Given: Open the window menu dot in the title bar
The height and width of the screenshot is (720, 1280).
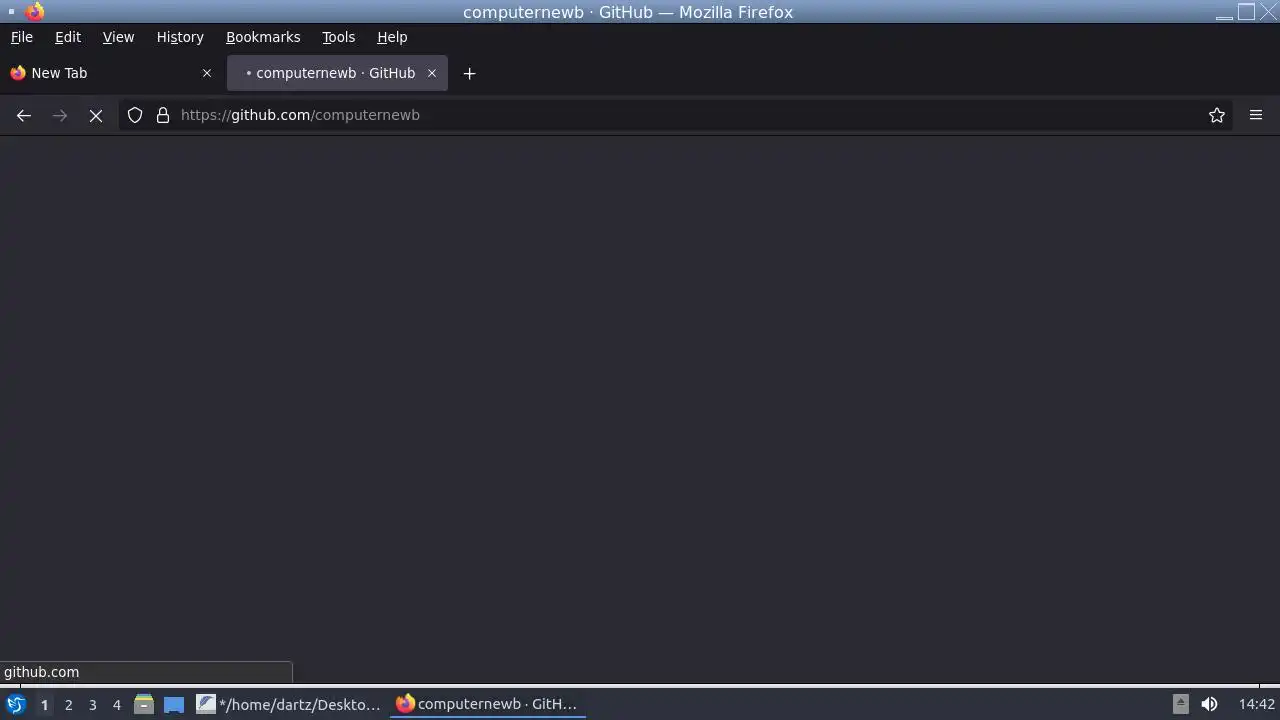Looking at the screenshot, I should 11,12.
